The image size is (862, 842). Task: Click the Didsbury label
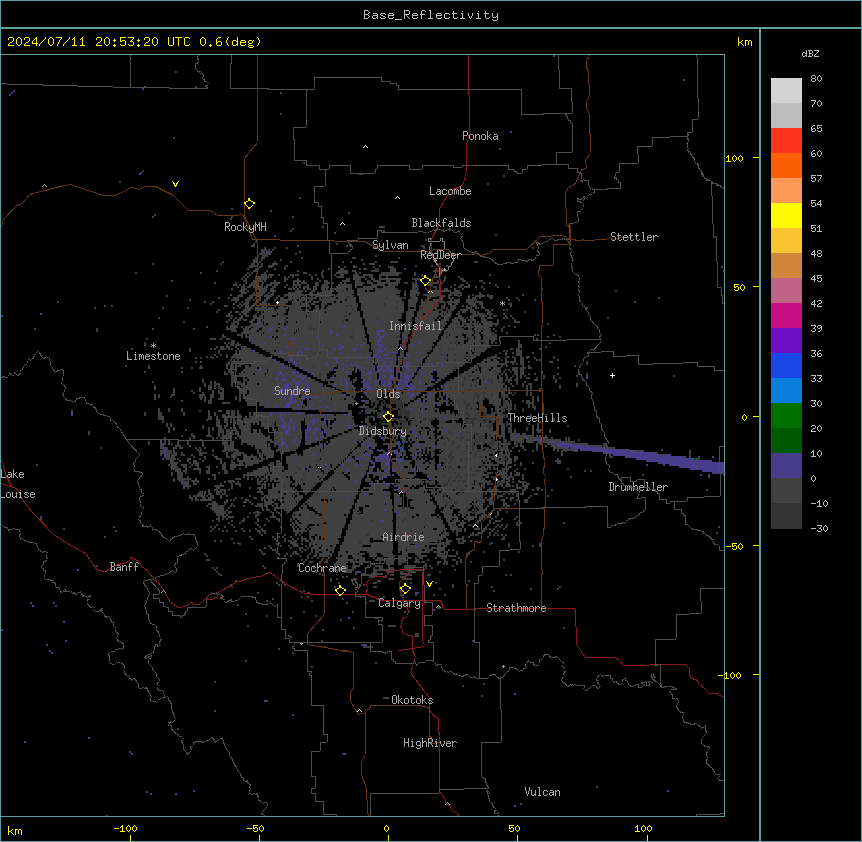point(383,431)
